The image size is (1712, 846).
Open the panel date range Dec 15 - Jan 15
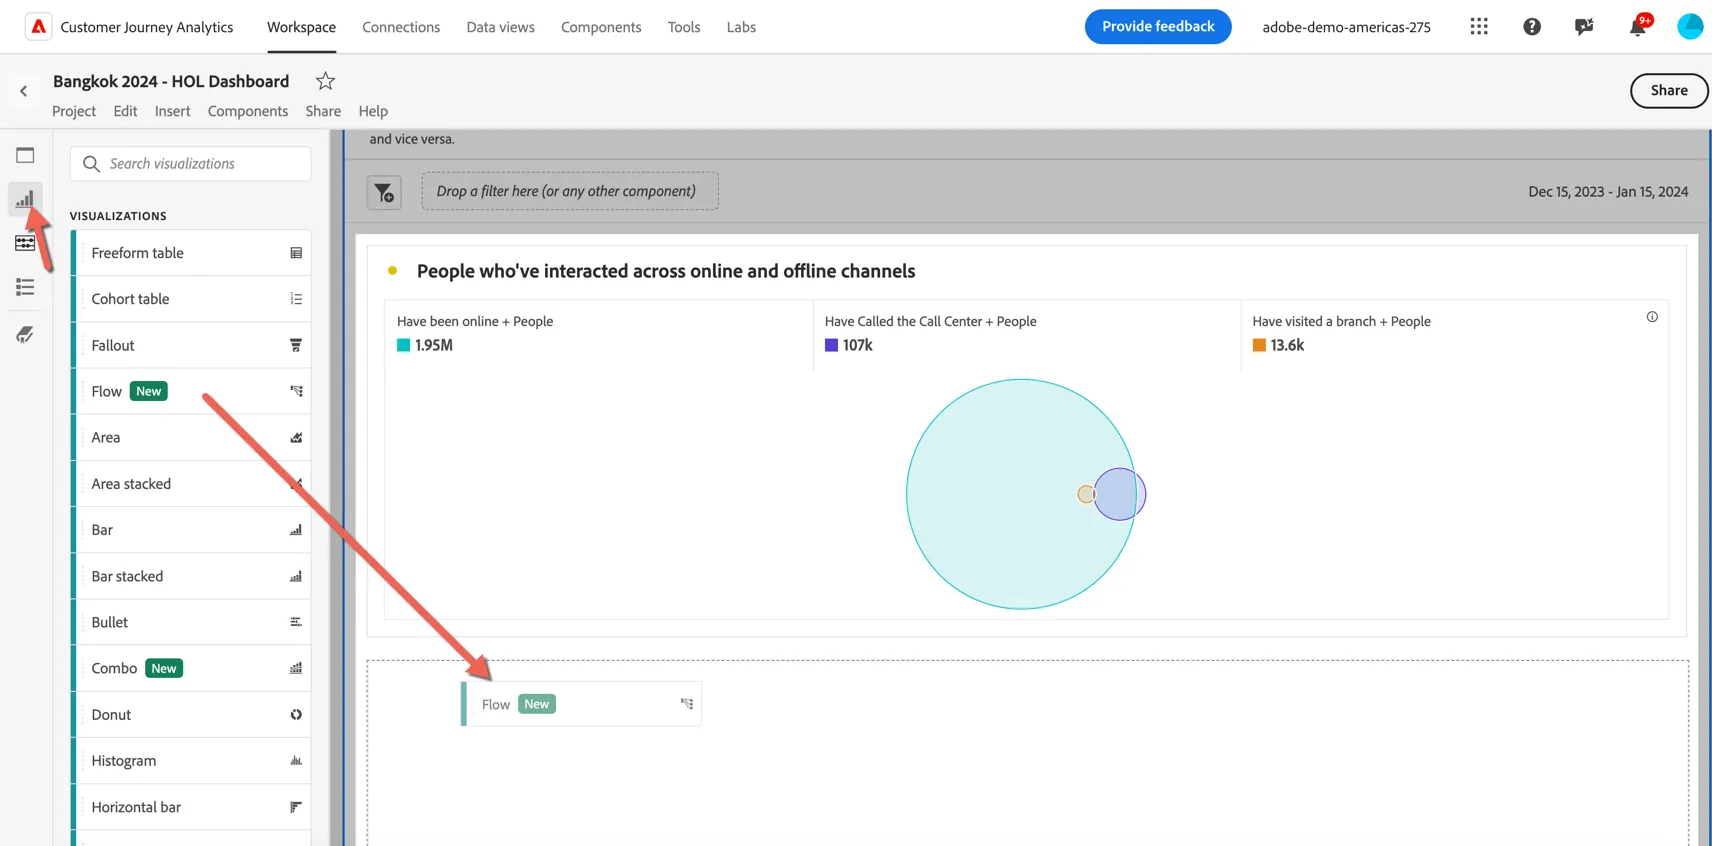[1608, 192]
